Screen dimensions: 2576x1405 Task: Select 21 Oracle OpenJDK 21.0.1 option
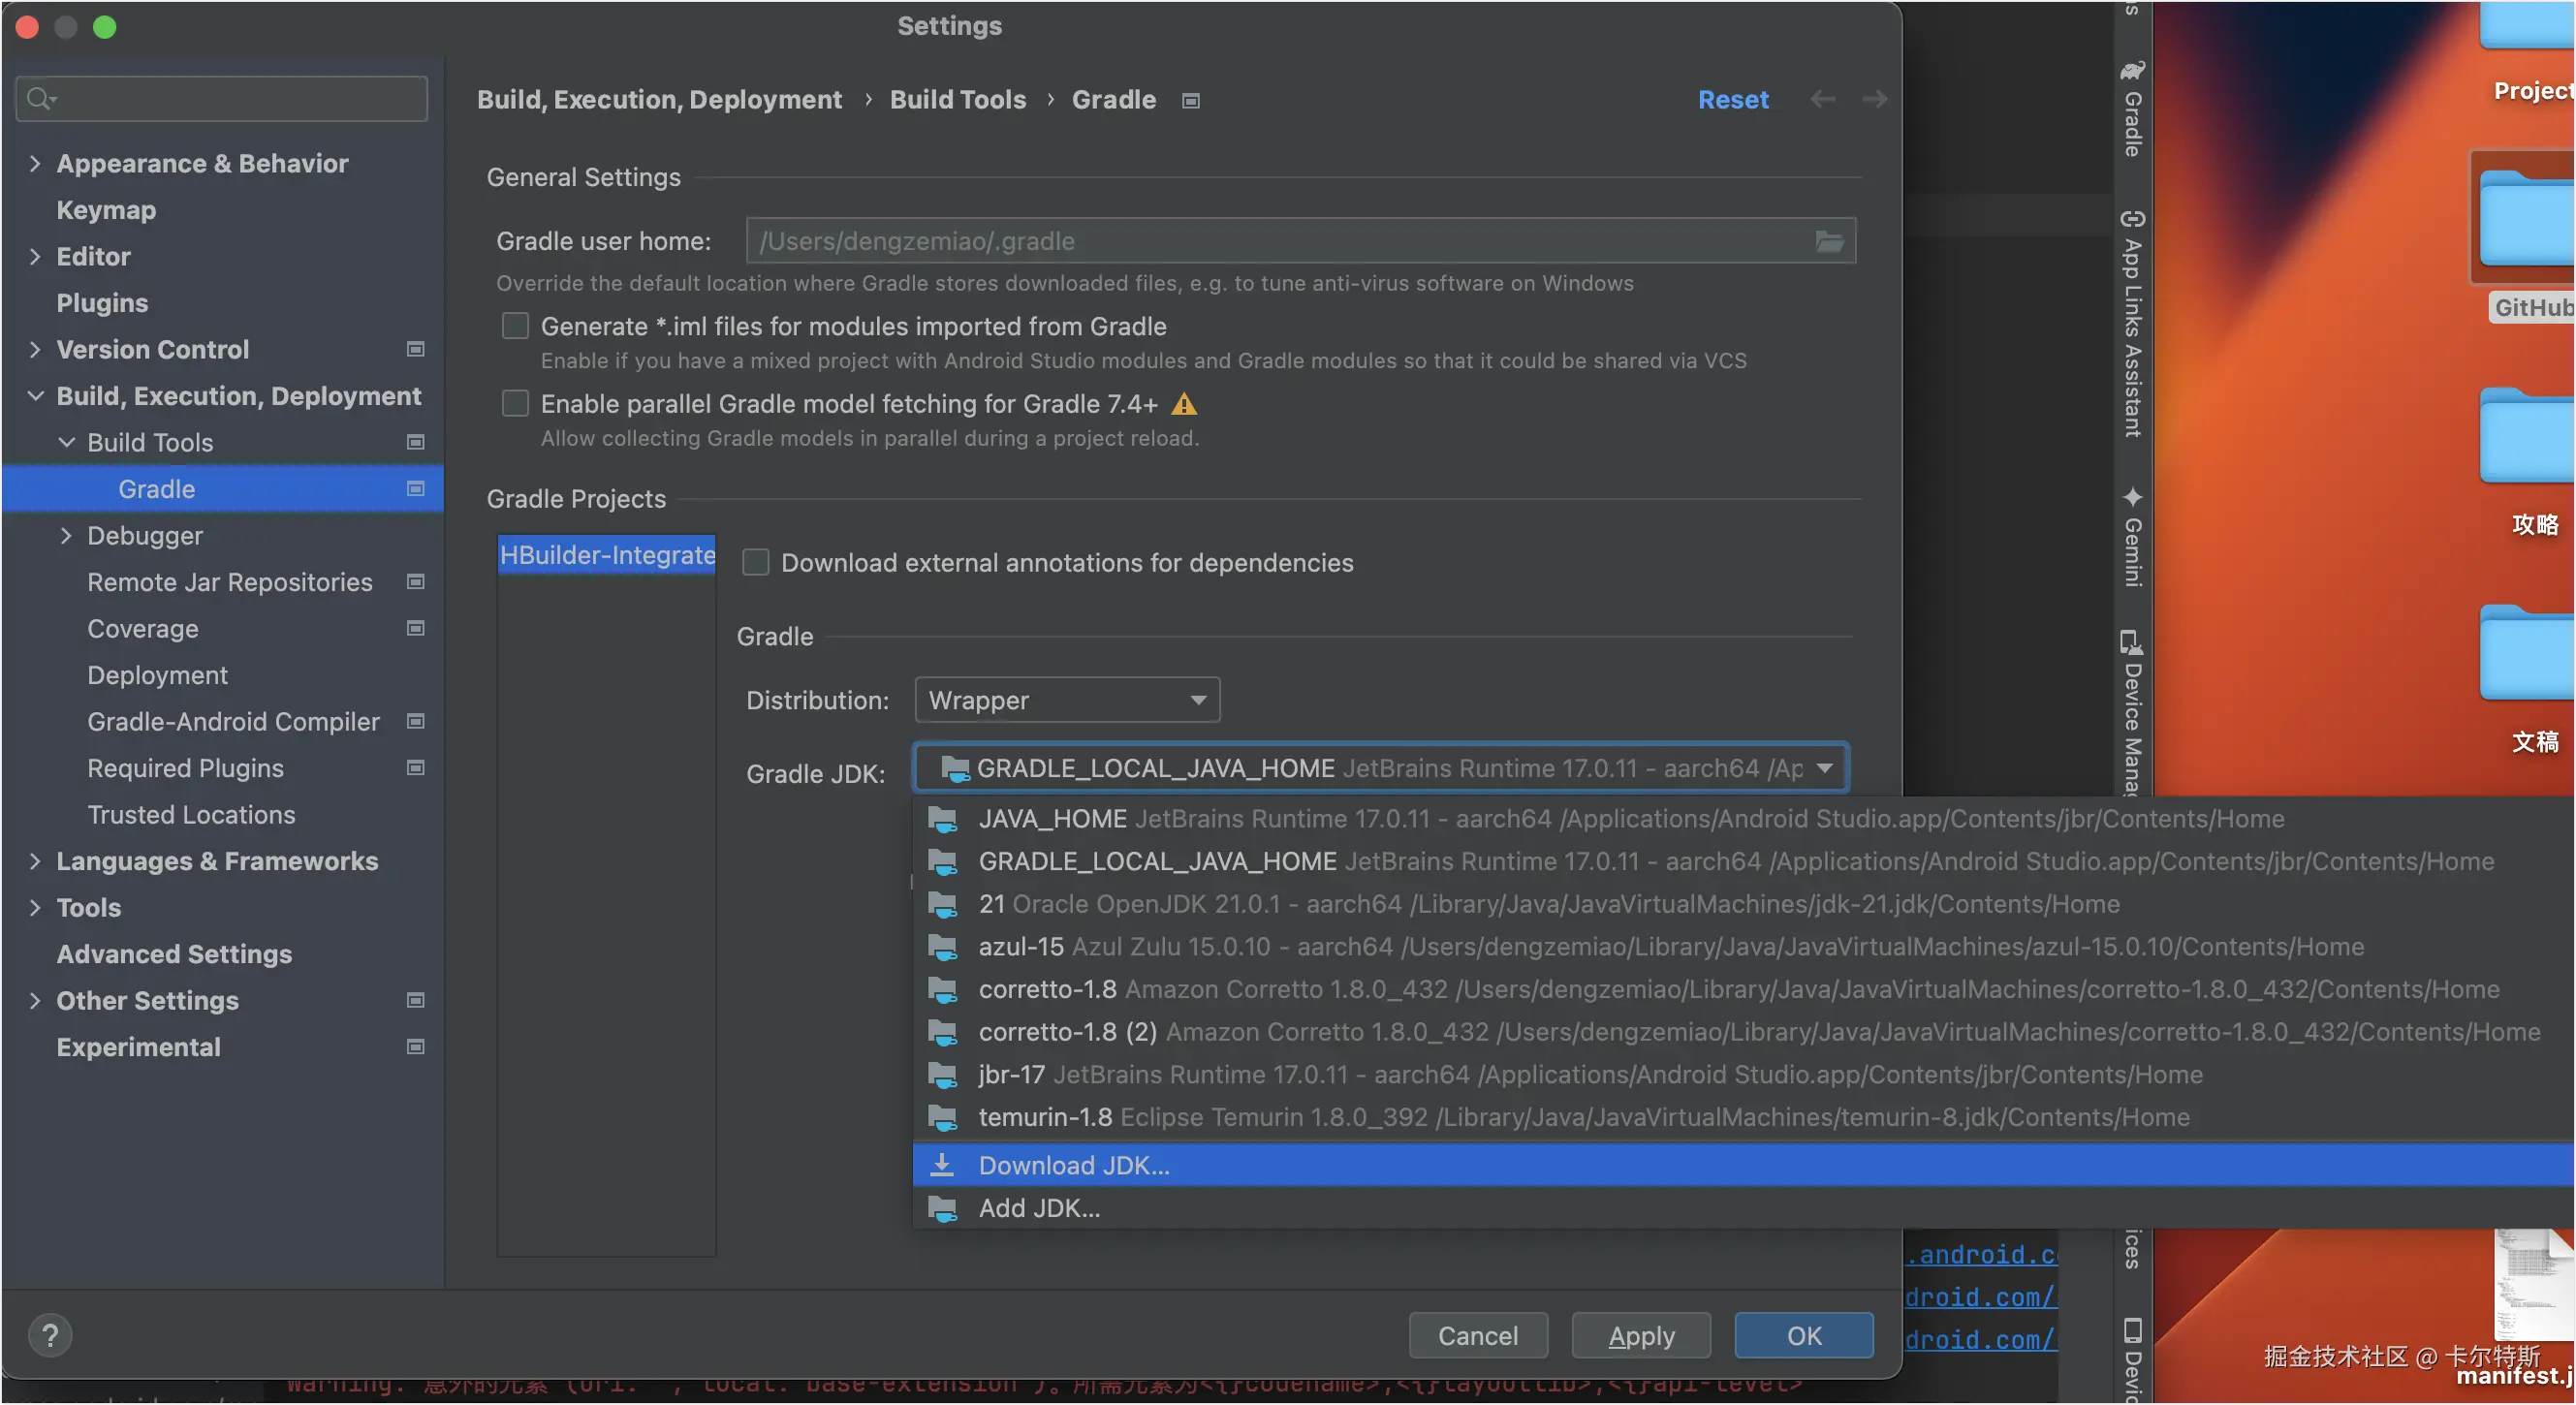(x=1744, y=905)
